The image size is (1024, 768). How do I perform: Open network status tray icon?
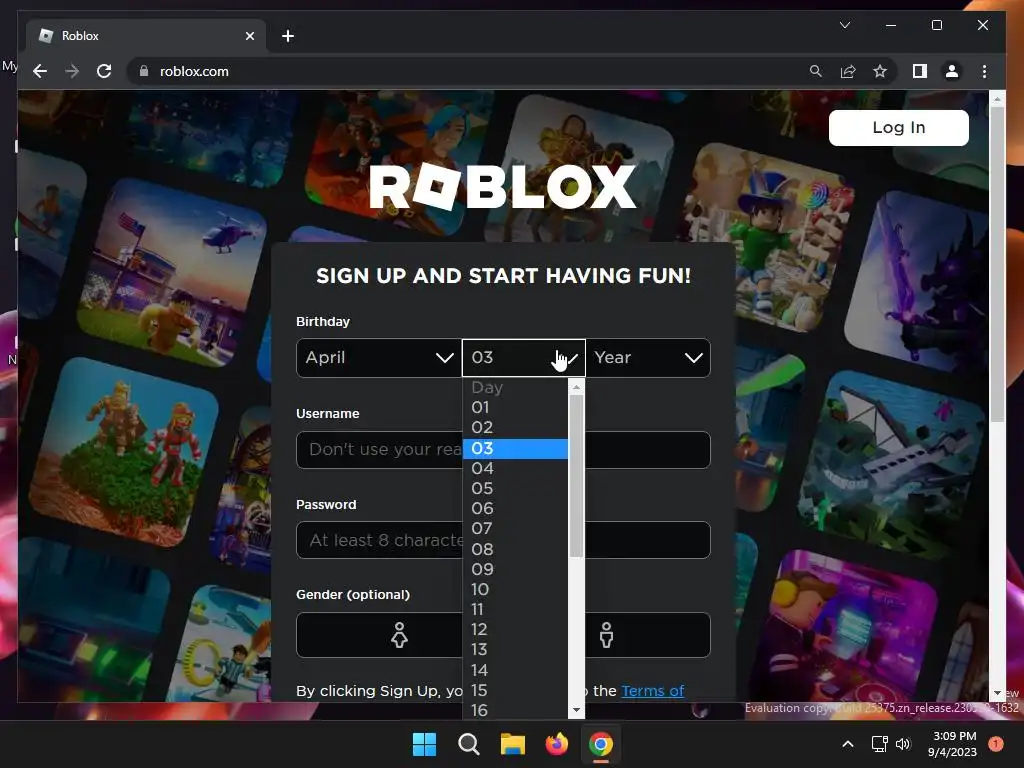(880, 744)
